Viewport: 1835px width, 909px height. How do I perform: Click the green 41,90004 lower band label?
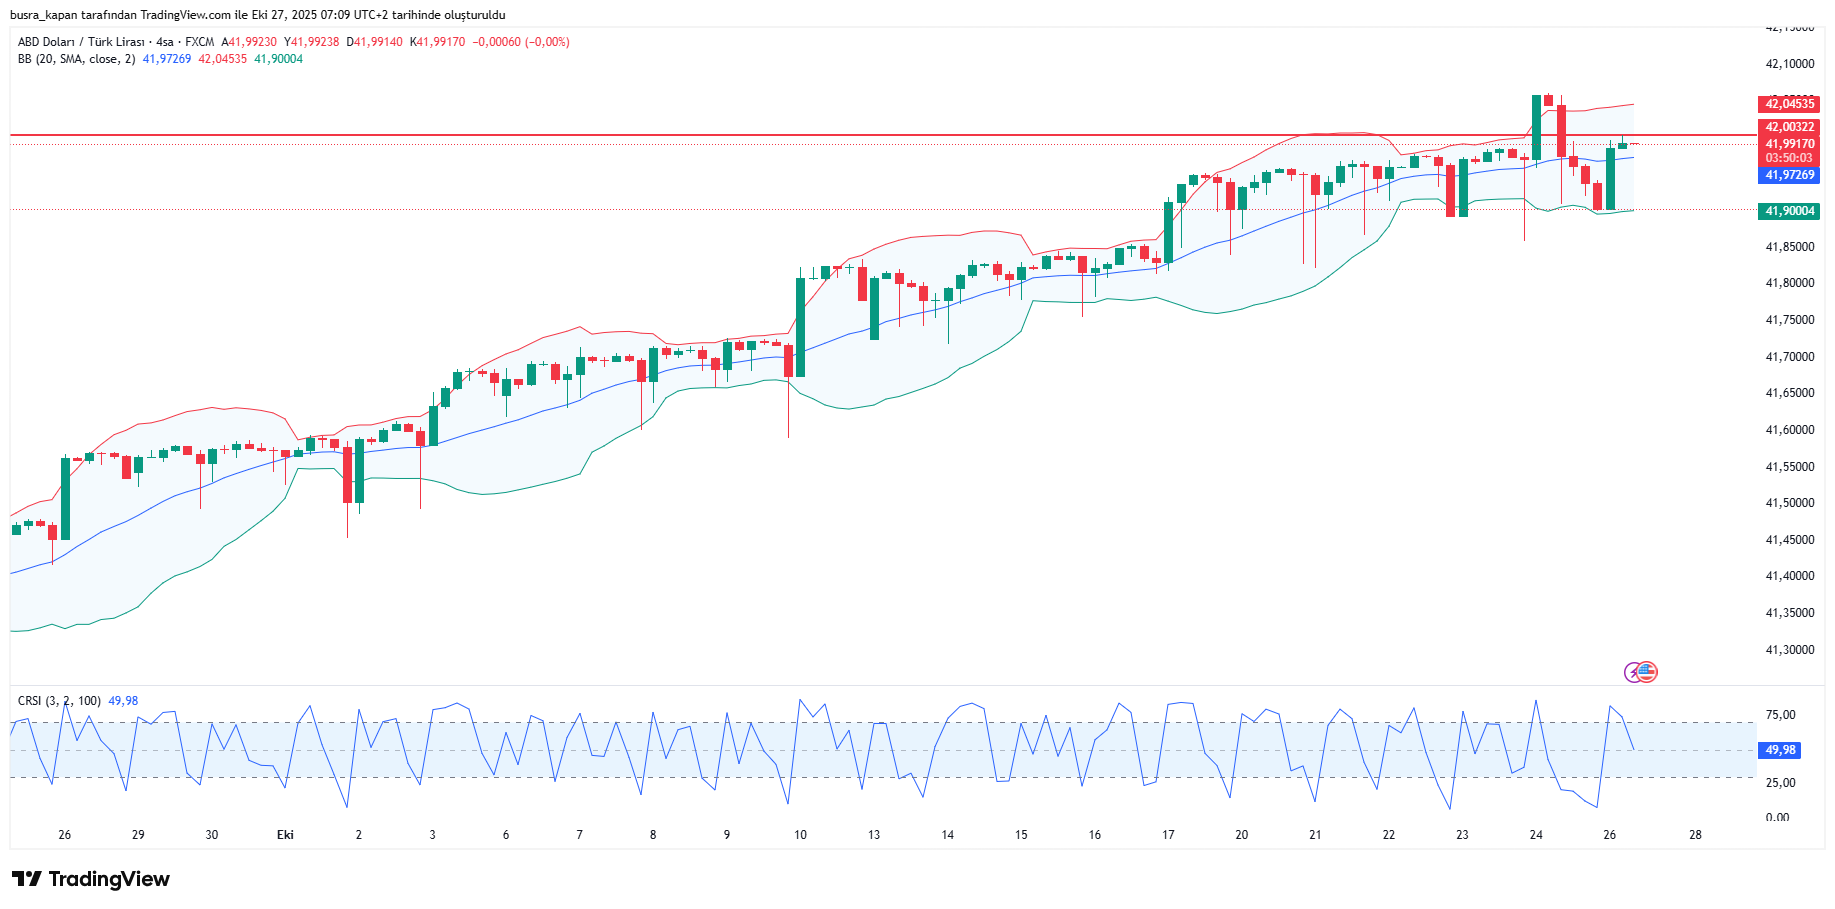[x=1789, y=211]
